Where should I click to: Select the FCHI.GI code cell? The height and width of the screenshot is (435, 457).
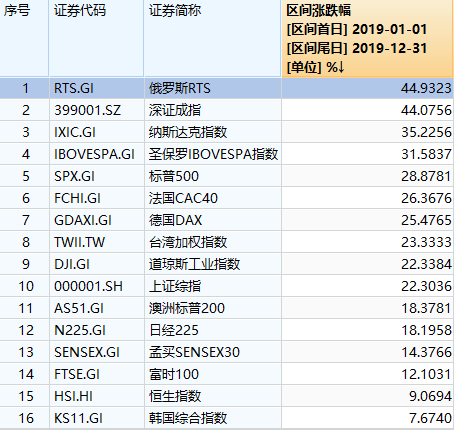pos(97,198)
